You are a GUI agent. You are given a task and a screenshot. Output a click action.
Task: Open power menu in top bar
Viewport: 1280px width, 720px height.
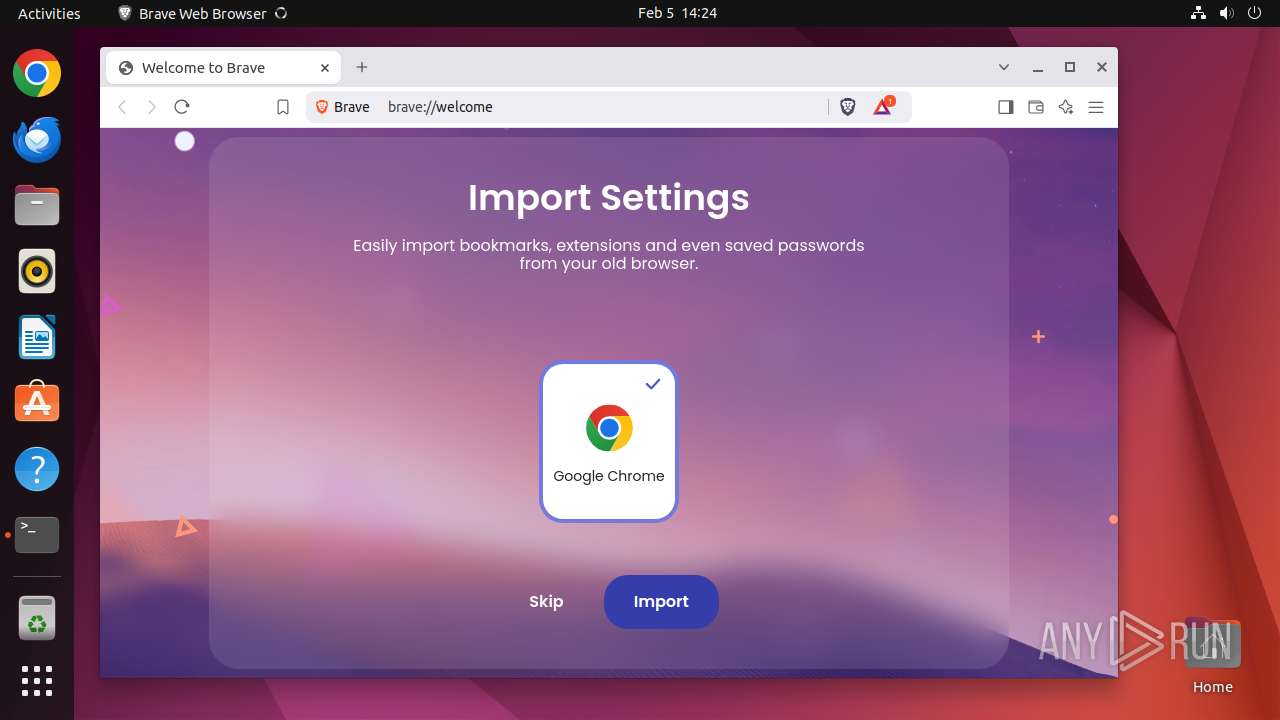1255,13
